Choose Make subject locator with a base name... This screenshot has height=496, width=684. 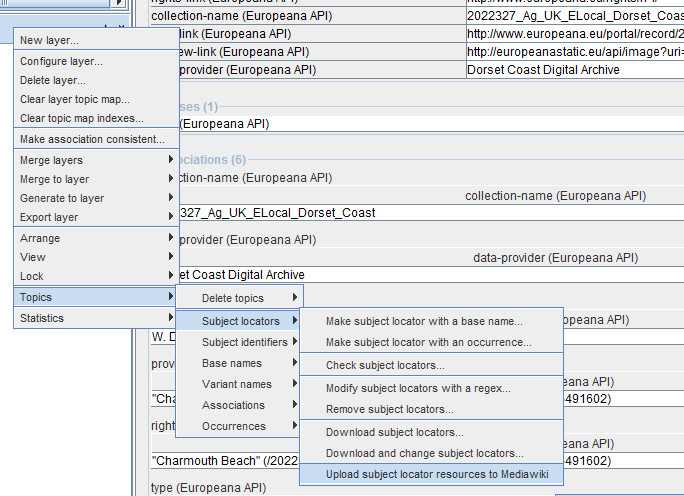coord(431,321)
